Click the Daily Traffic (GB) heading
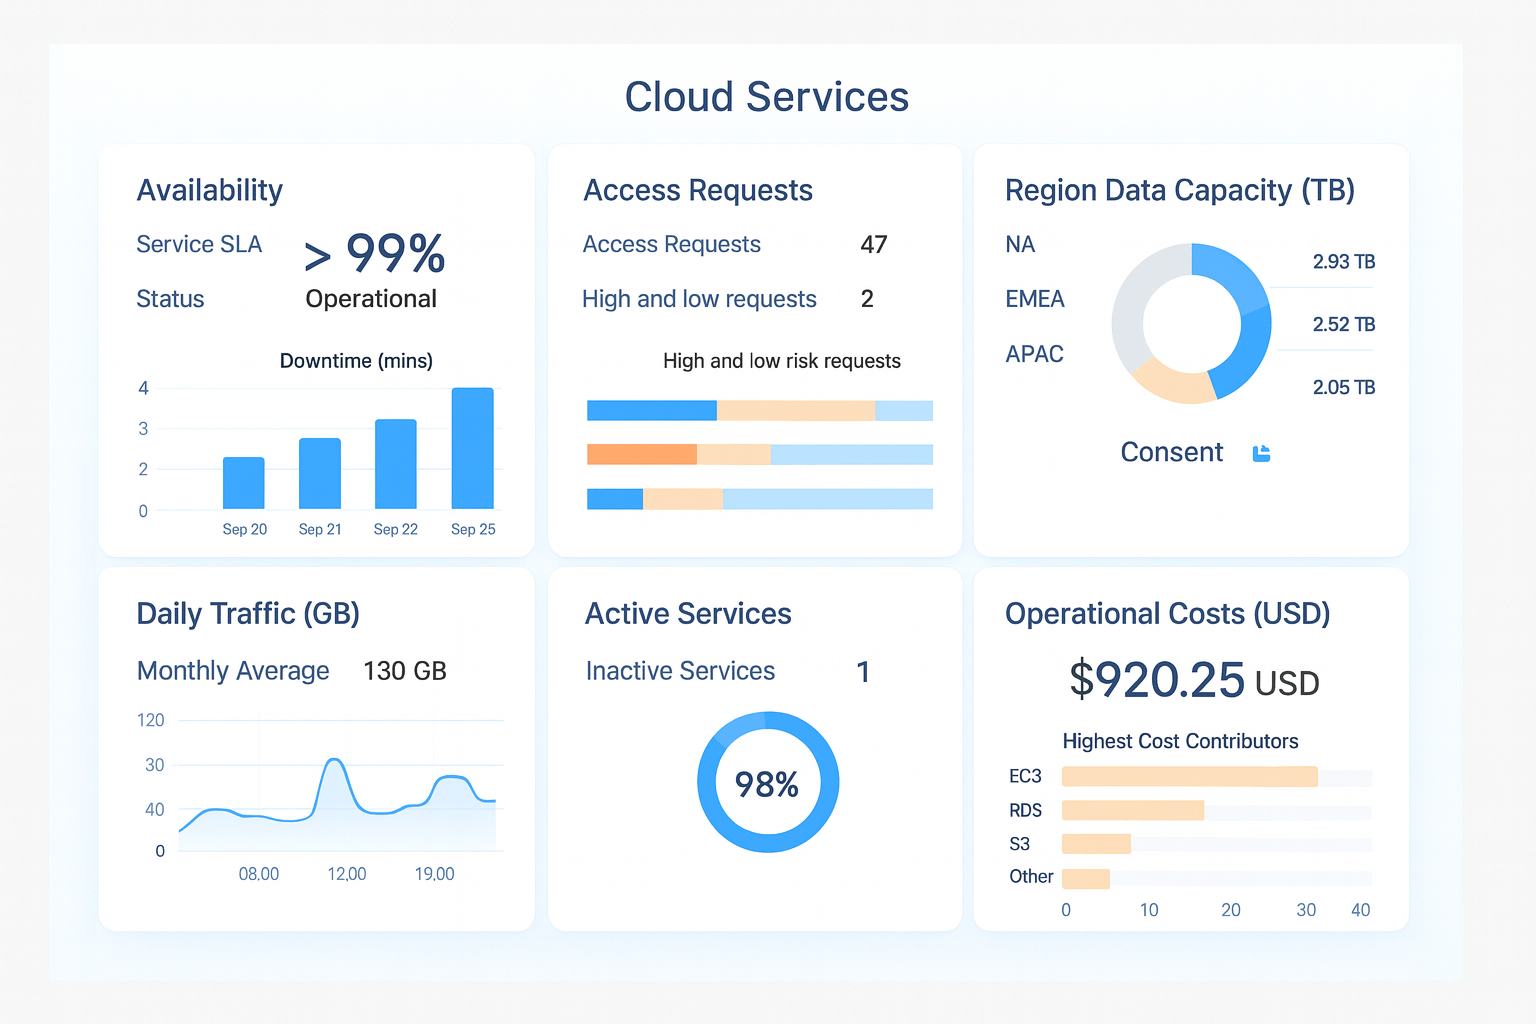 (248, 614)
